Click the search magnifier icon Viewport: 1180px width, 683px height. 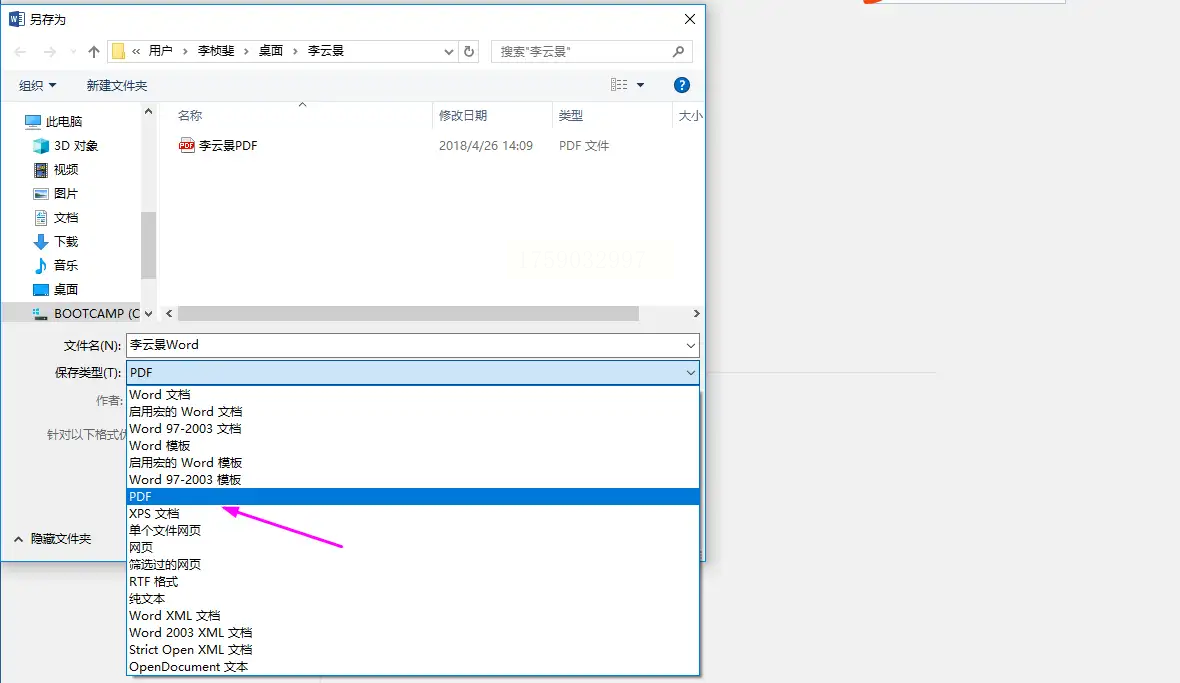(678, 51)
